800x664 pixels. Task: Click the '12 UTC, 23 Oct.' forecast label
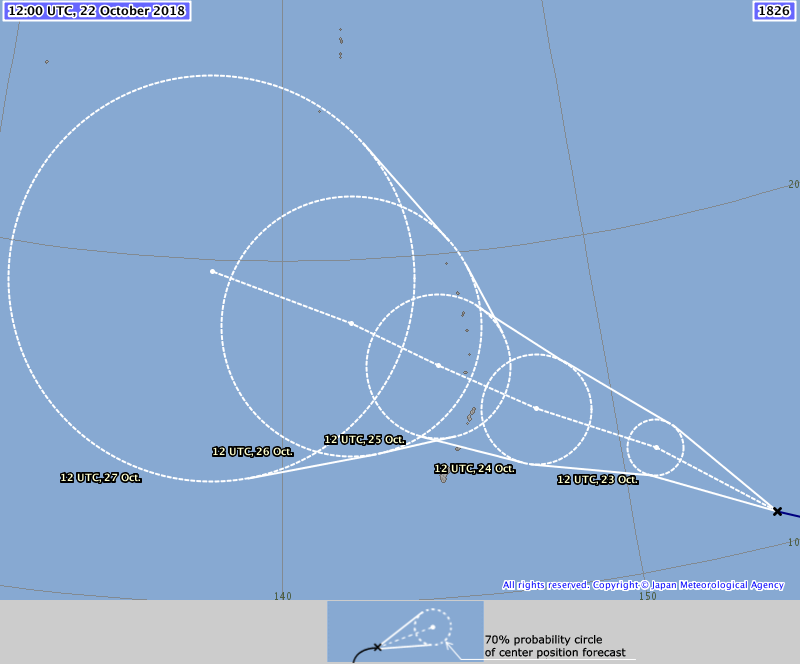597,480
